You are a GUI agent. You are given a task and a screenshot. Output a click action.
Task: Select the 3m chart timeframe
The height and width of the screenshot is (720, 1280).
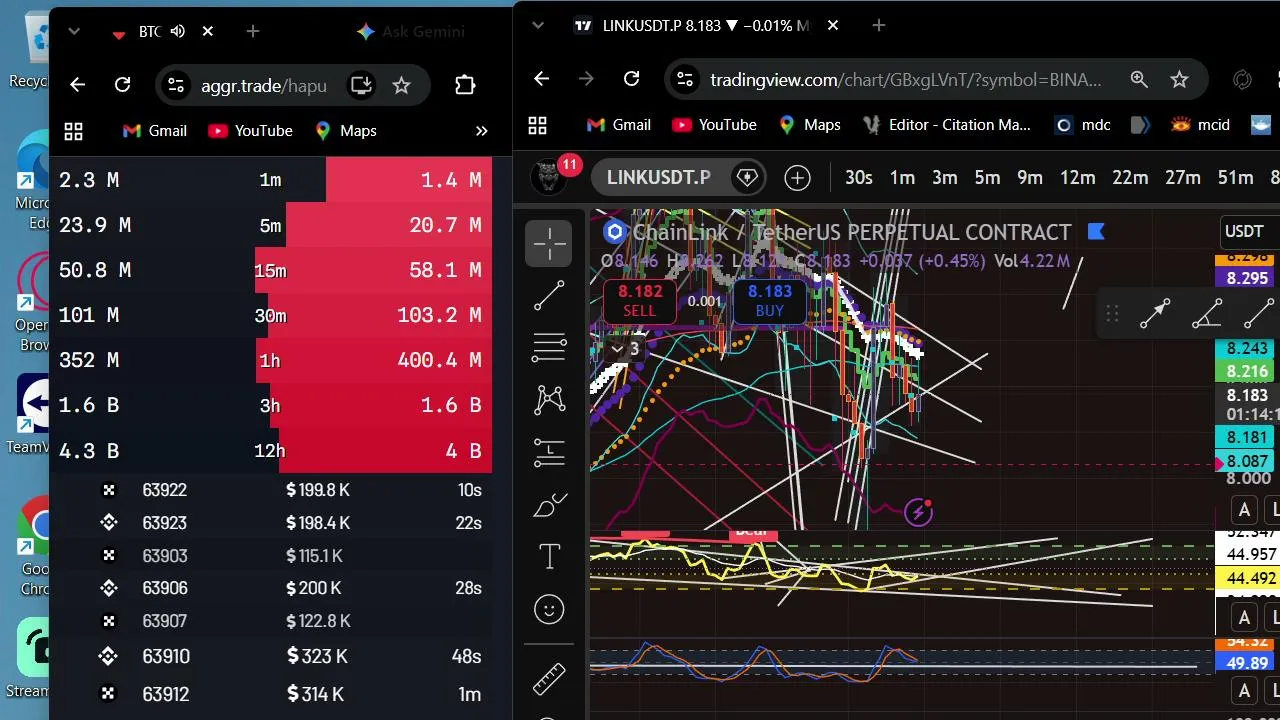pos(945,178)
